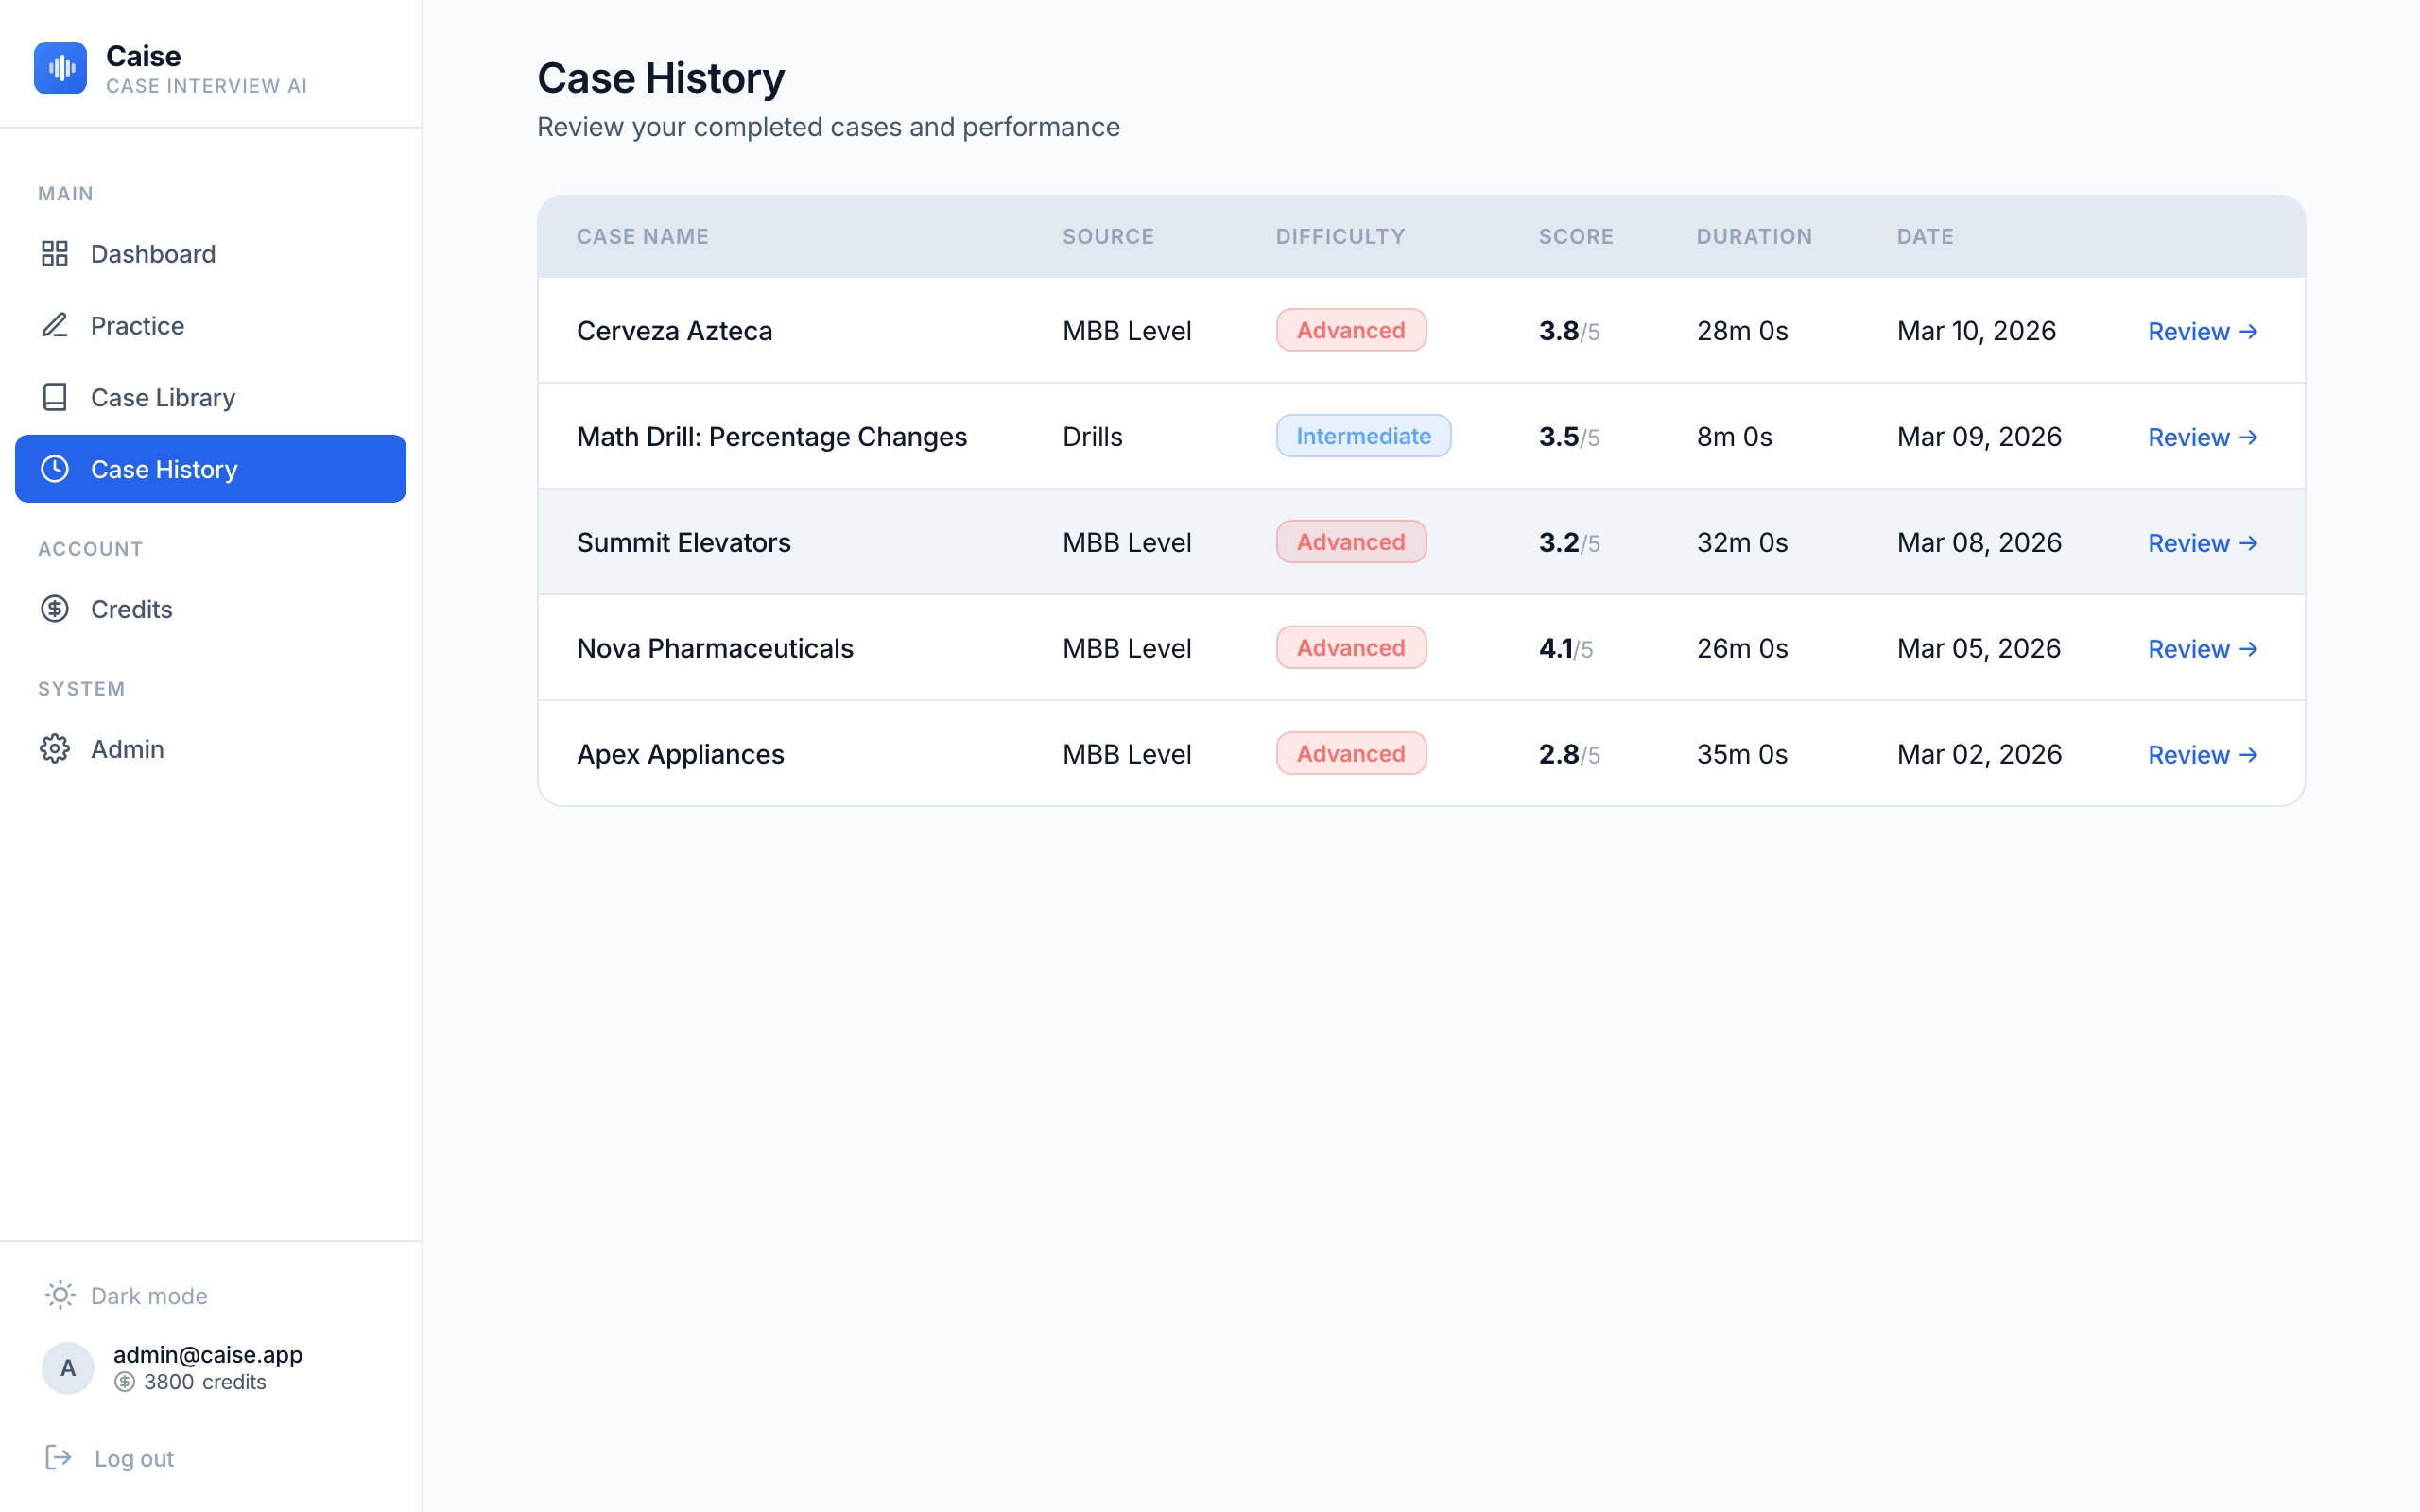Open the Case Library book icon
2420x1512 pixels.
tap(55, 397)
